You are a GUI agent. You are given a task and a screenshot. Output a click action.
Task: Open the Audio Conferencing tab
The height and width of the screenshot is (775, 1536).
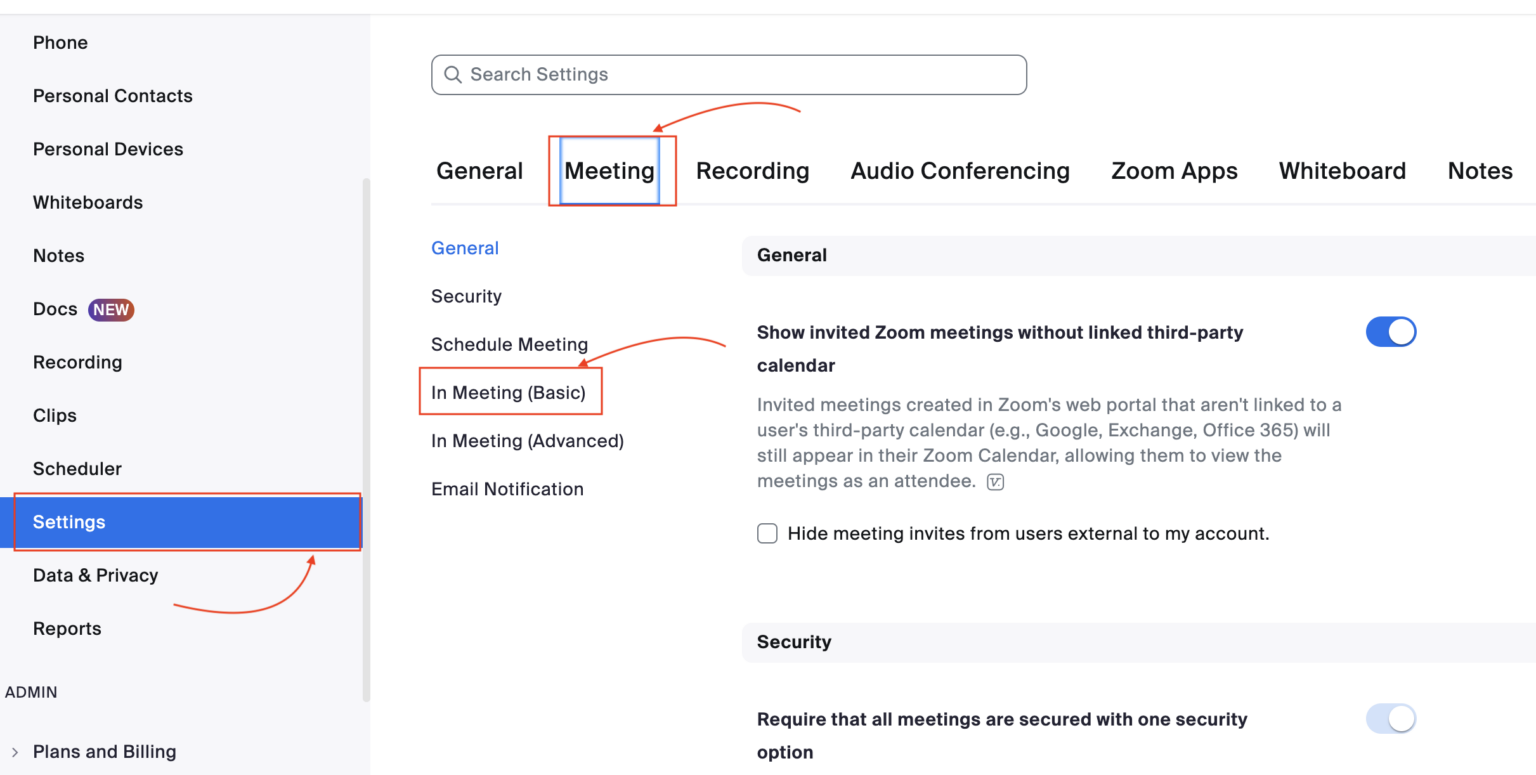960,171
